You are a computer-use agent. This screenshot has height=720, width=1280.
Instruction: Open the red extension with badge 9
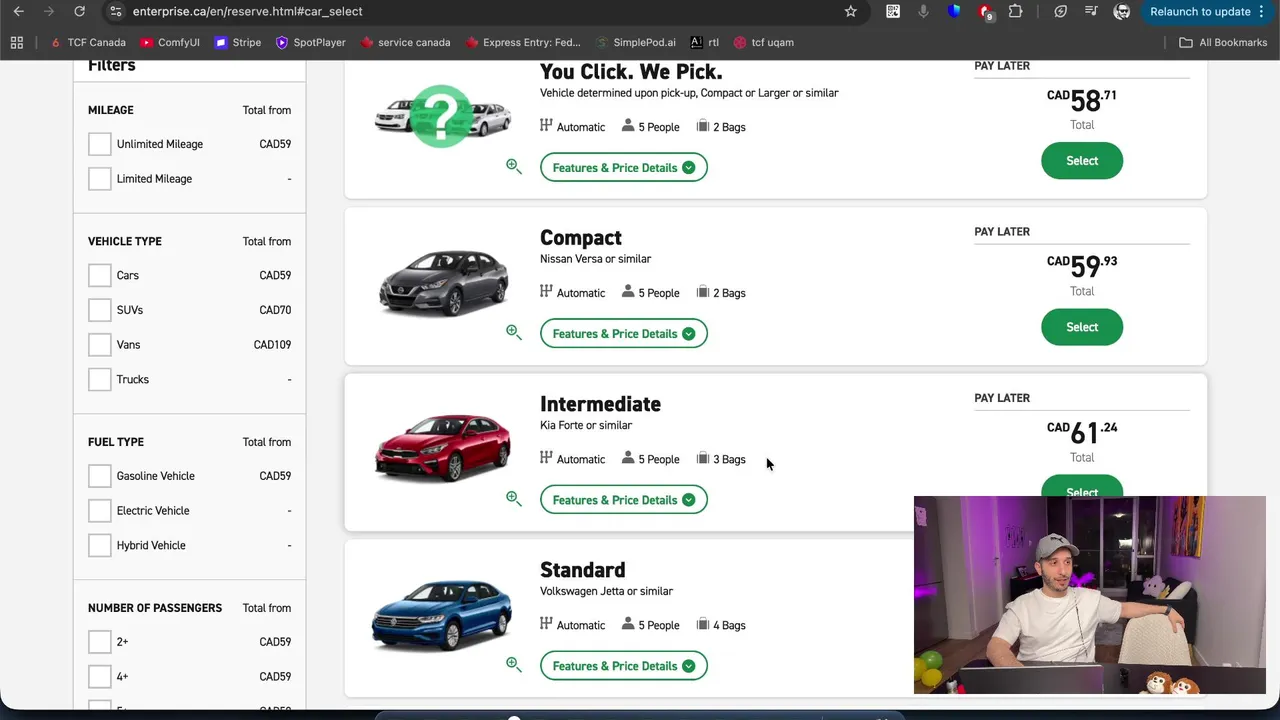(x=986, y=12)
